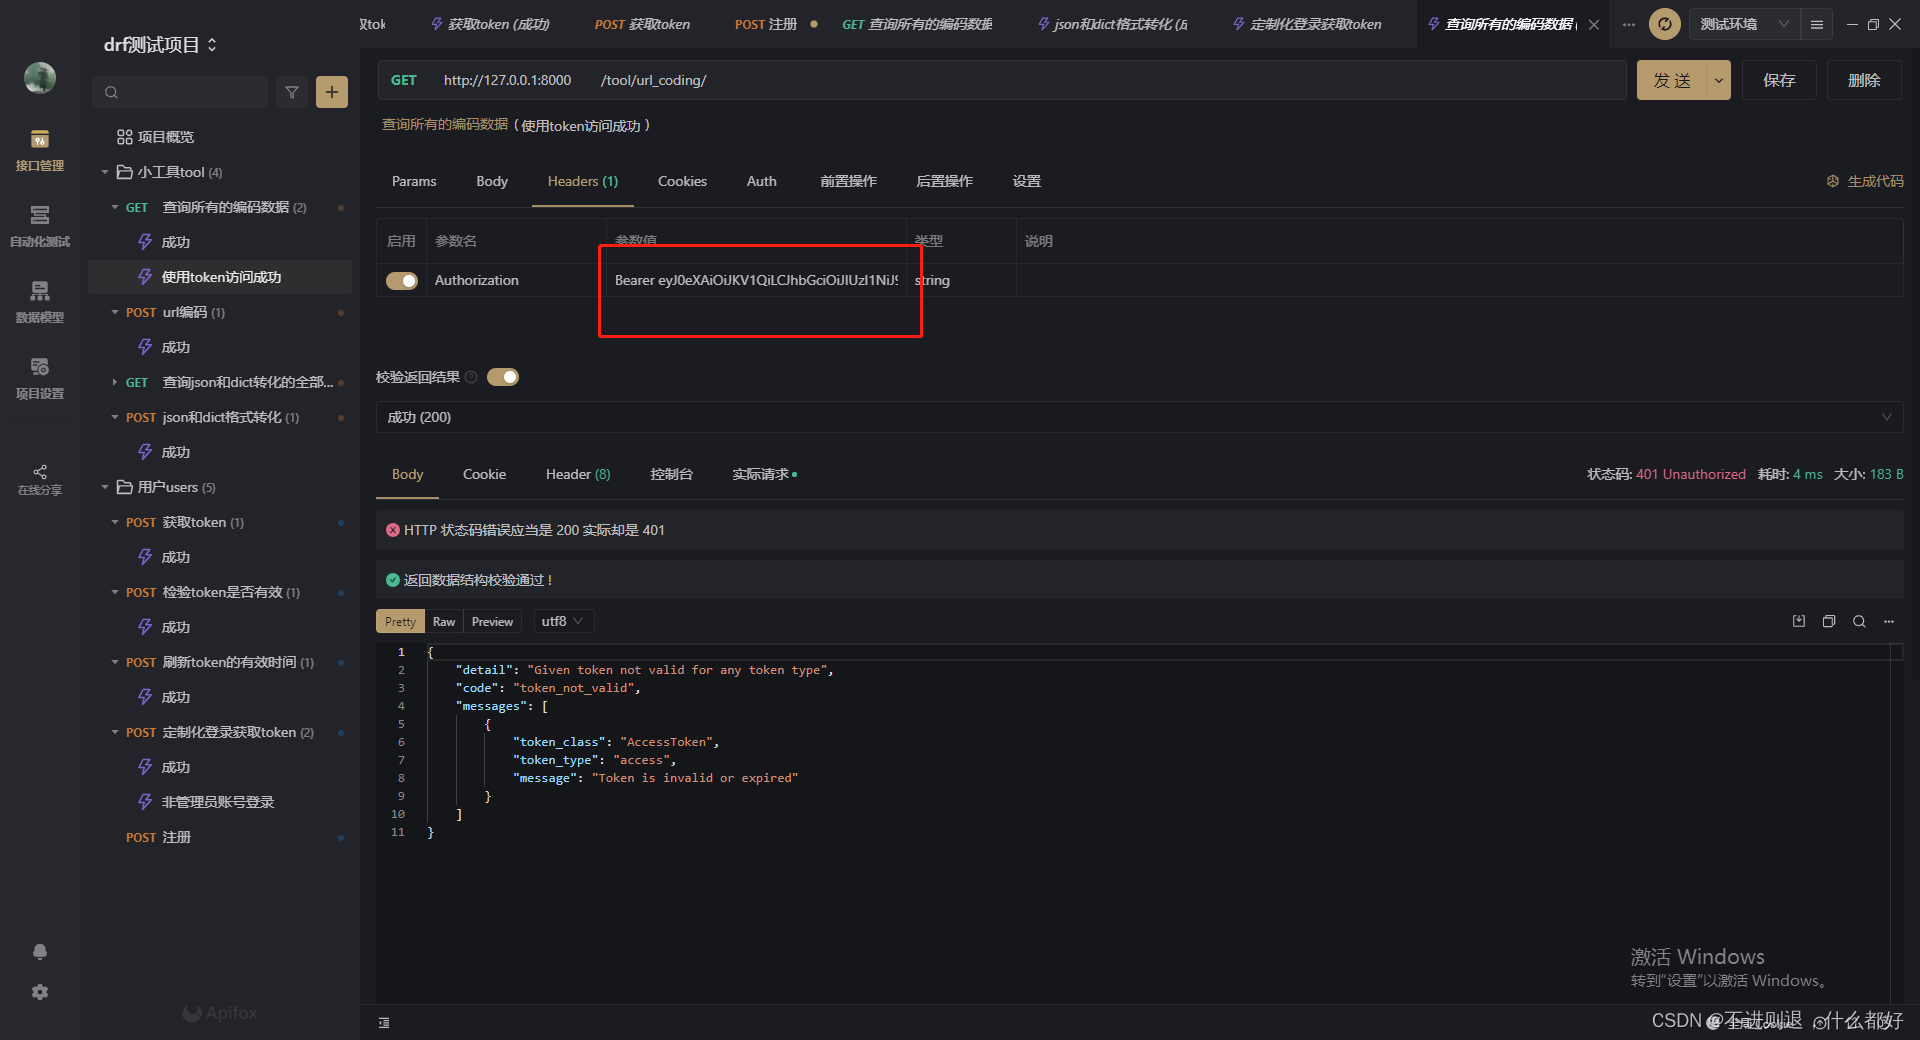Collapse POST 获取token item
The height and width of the screenshot is (1040, 1920).
[115, 522]
